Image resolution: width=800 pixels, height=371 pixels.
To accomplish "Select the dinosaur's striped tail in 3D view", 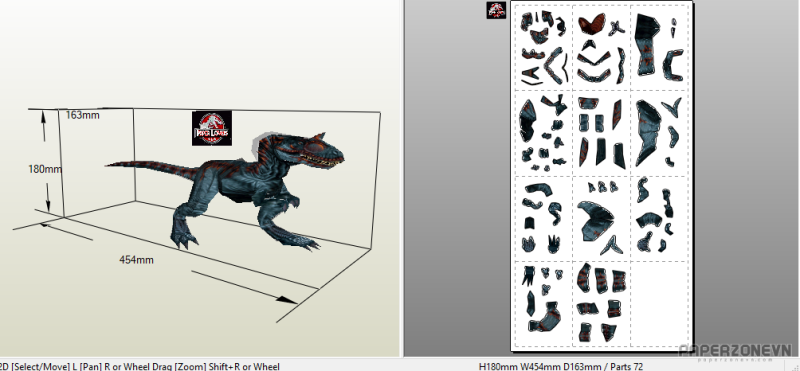I will 148,168.
